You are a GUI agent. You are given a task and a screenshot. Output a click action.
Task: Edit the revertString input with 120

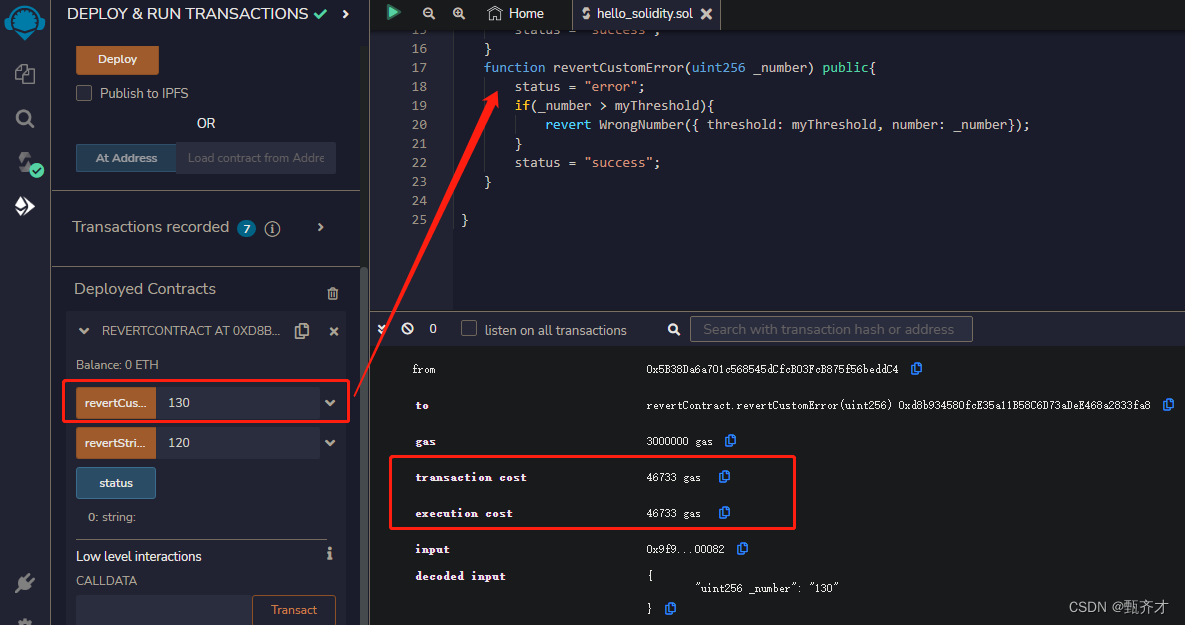[237, 443]
